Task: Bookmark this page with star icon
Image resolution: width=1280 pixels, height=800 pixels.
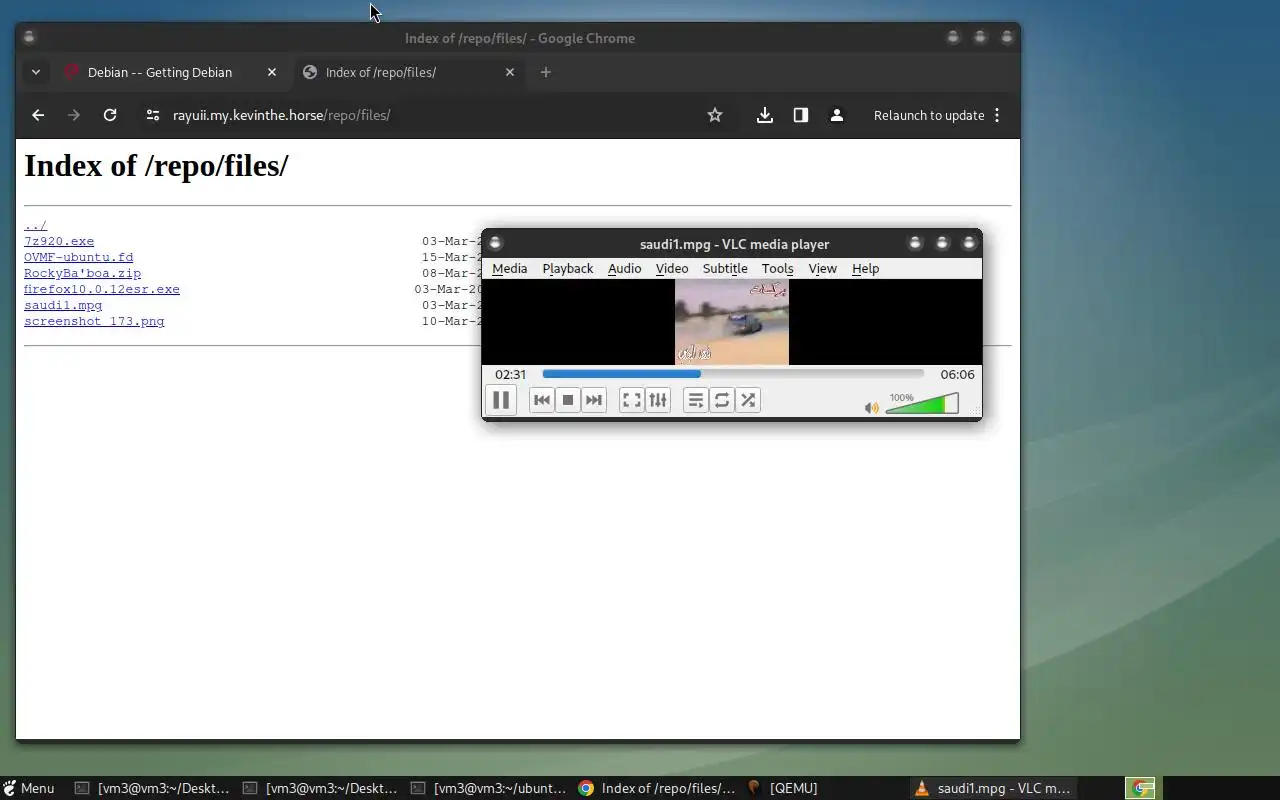Action: (715, 115)
